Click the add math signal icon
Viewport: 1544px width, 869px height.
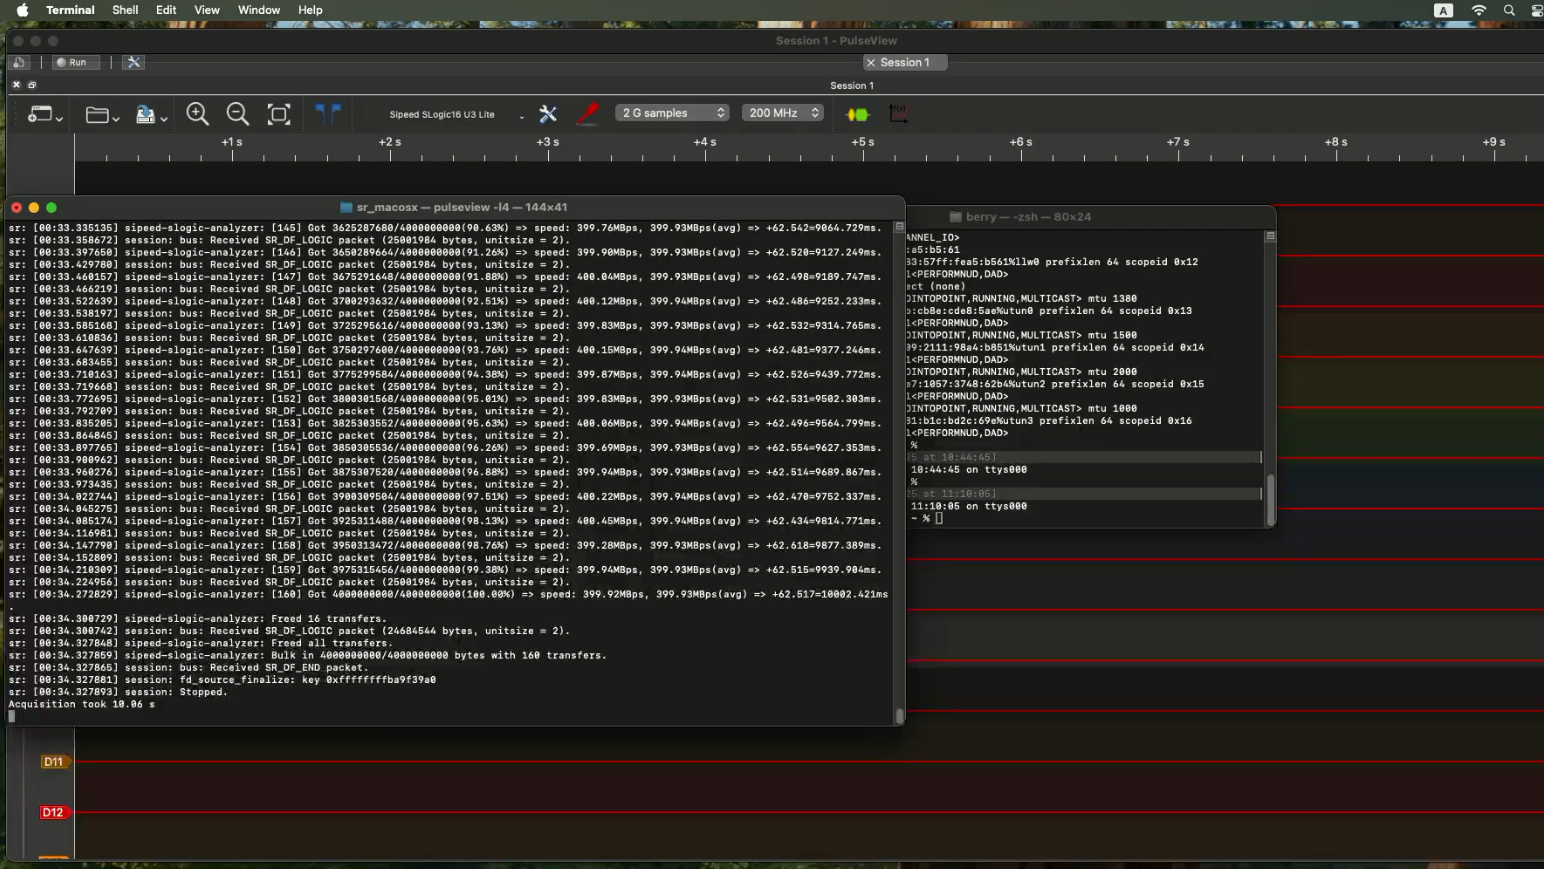pos(899,114)
